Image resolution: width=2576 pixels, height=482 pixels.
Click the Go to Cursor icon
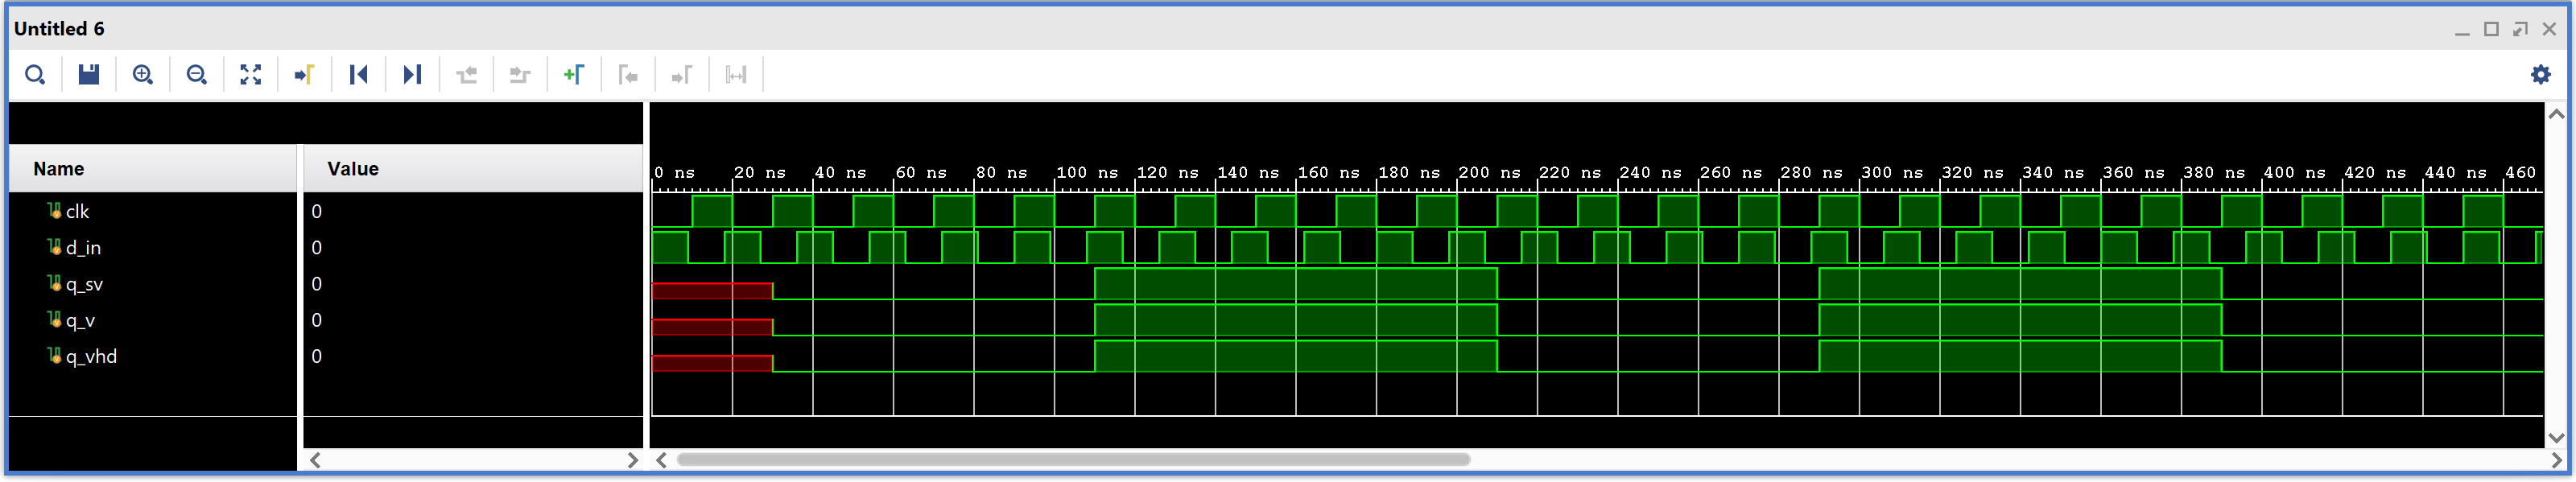[305, 75]
